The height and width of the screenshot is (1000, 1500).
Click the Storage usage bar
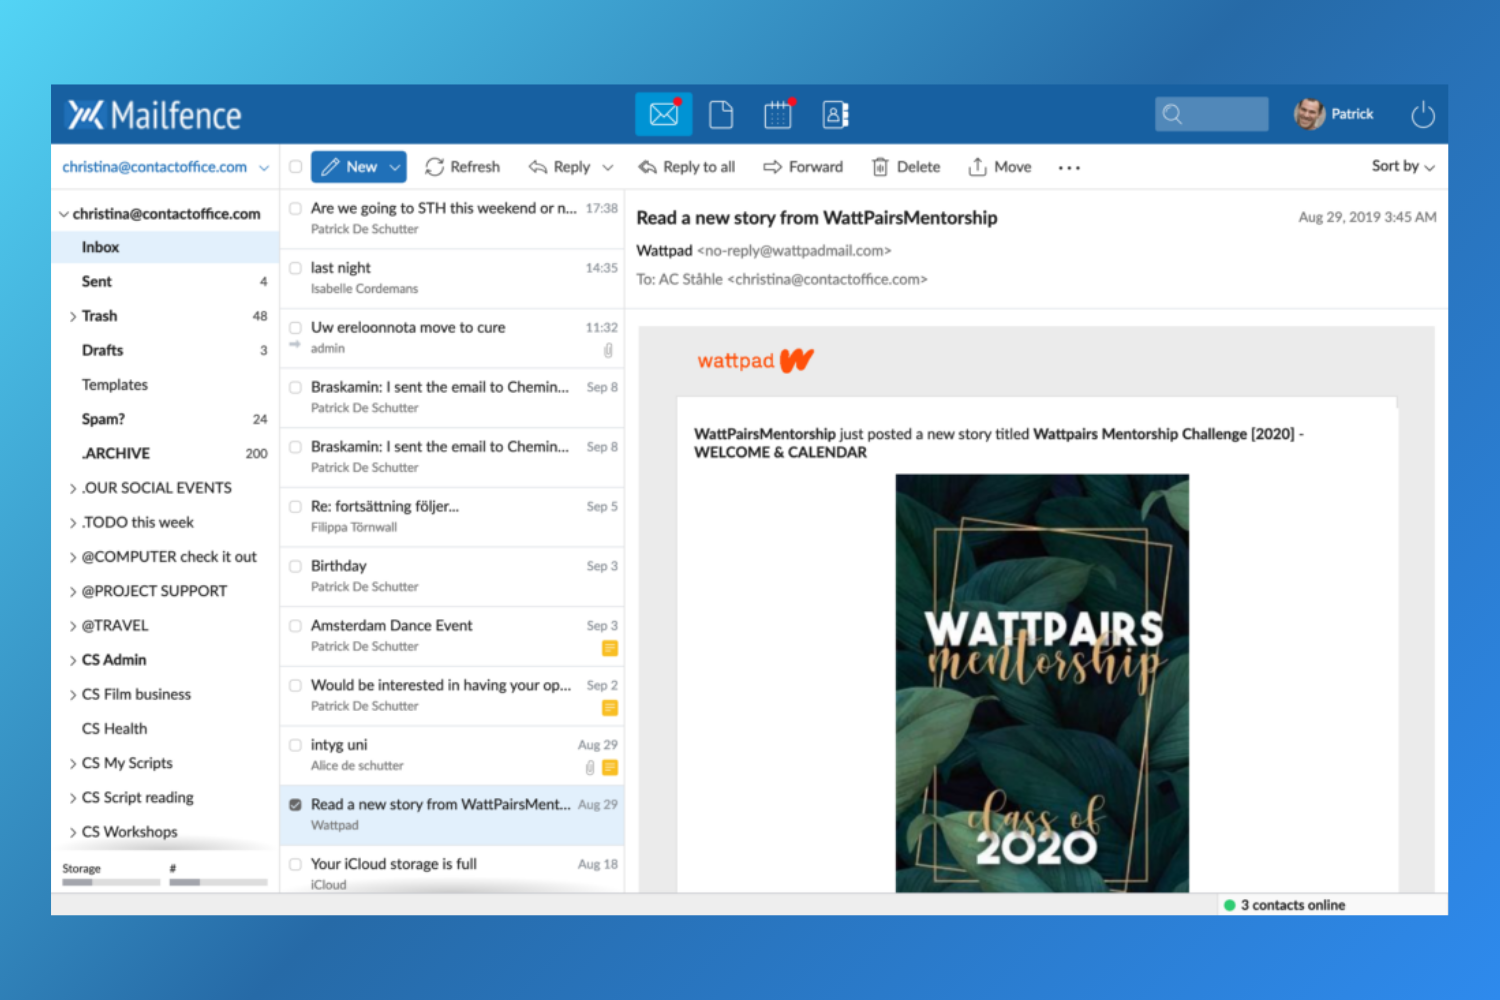[111, 882]
